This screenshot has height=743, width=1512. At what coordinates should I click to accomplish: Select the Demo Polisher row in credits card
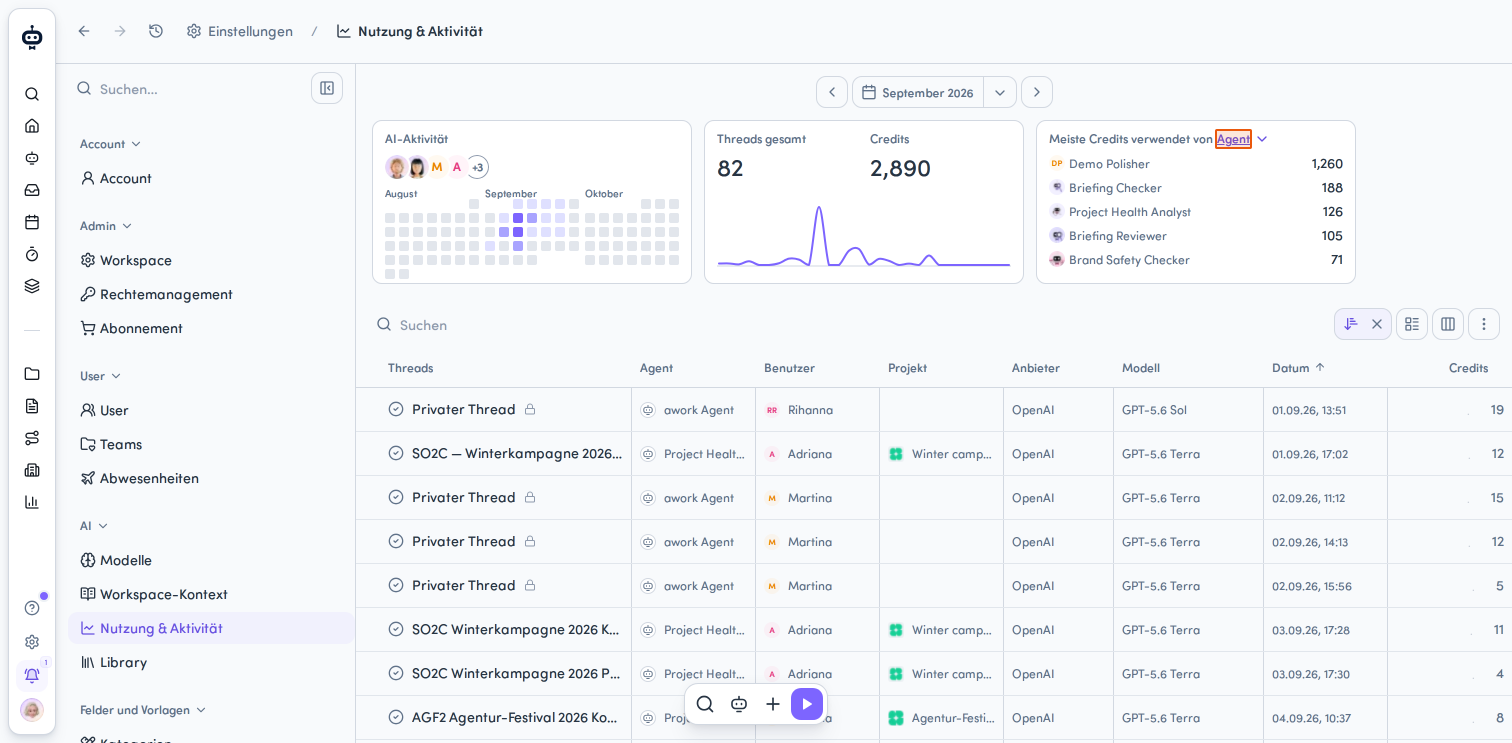pos(1196,164)
